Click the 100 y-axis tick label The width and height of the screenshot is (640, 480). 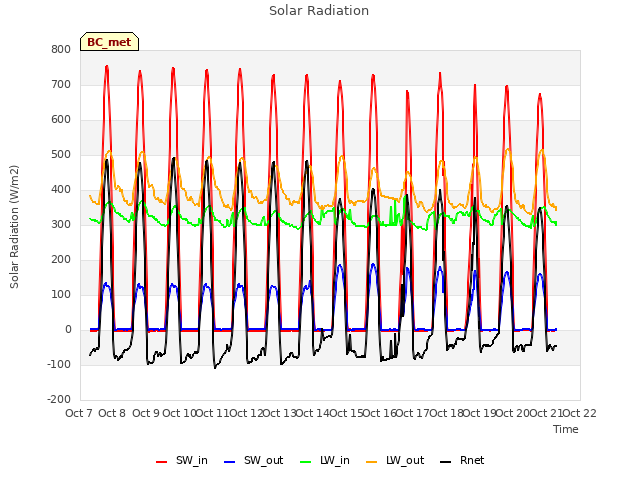point(61,295)
